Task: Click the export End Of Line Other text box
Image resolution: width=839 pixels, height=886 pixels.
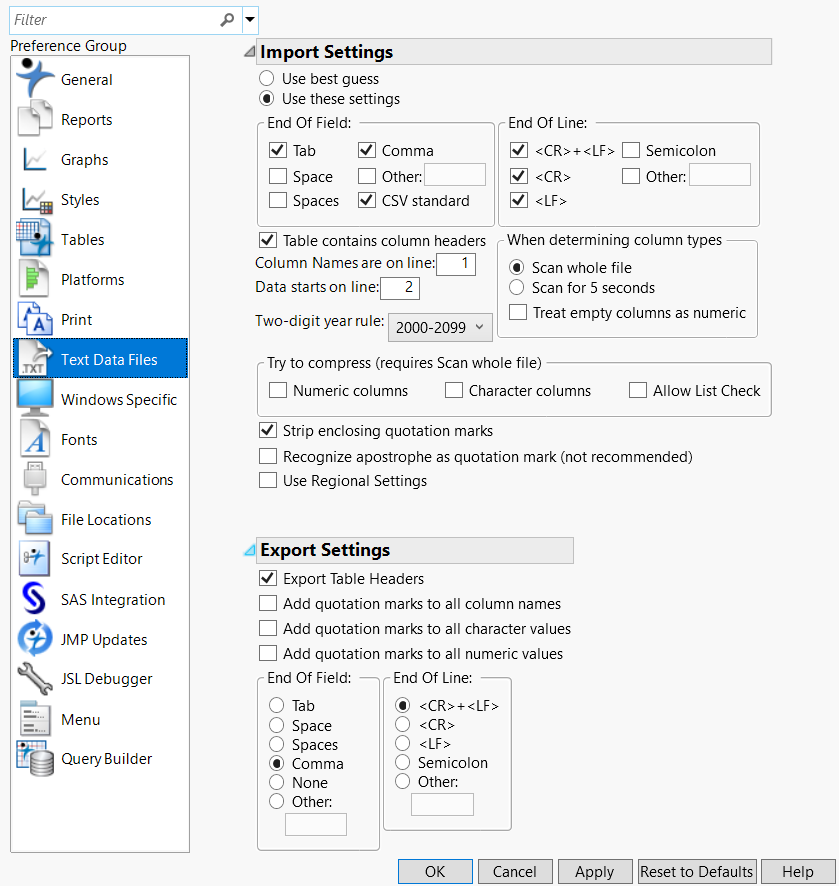Action: 442,804
